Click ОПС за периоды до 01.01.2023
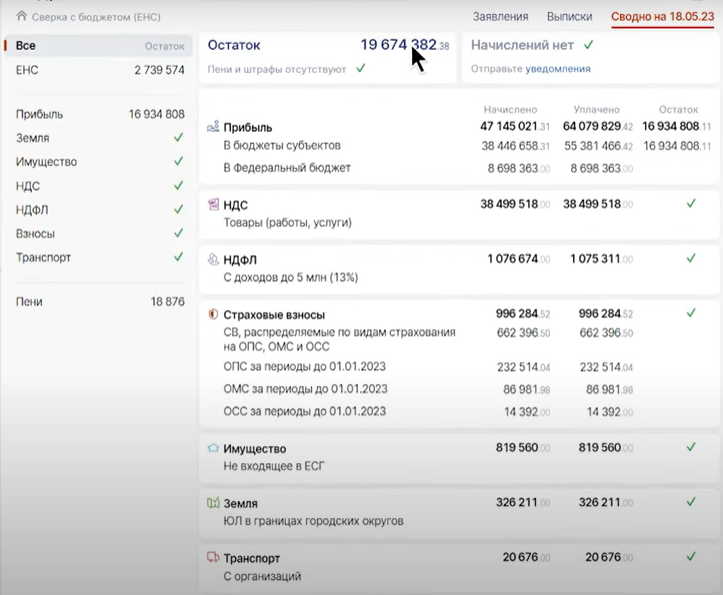This screenshot has width=723, height=595. pos(304,367)
